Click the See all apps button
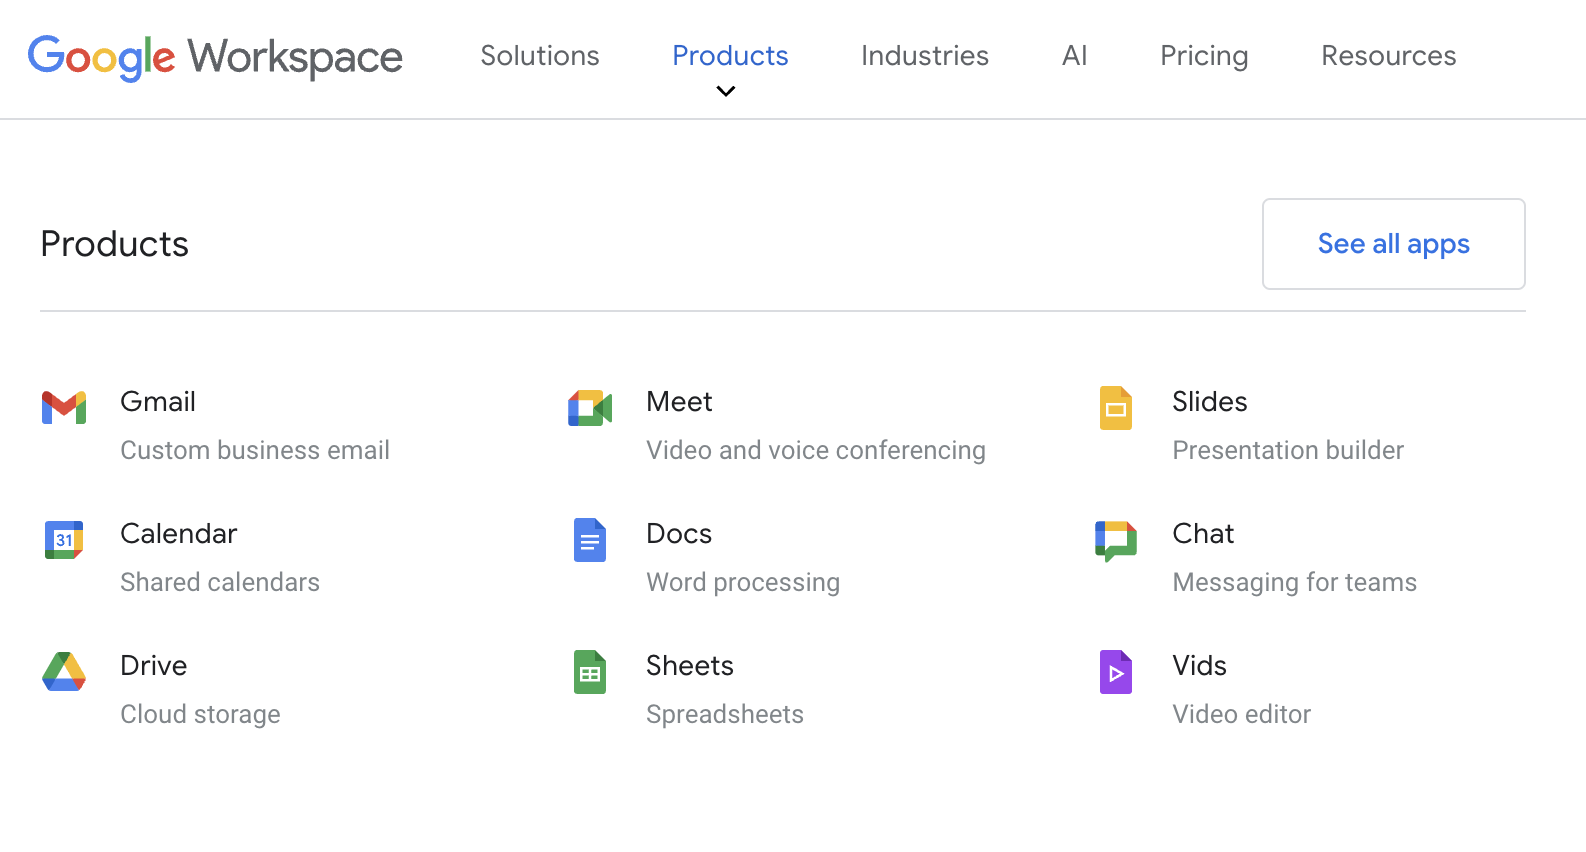Screen dimensions: 1586x852 pyautogui.click(x=1394, y=244)
